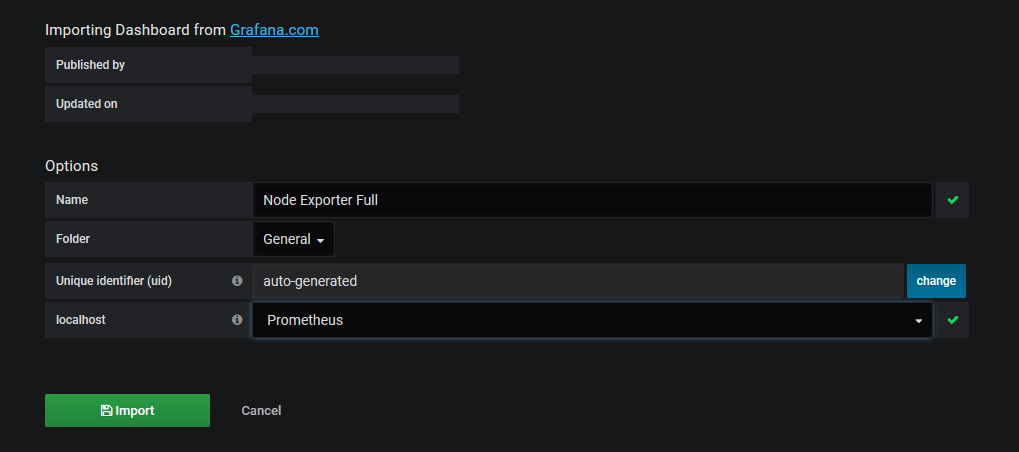Click the Options section heading
The height and width of the screenshot is (452, 1019).
click(71, 166)
